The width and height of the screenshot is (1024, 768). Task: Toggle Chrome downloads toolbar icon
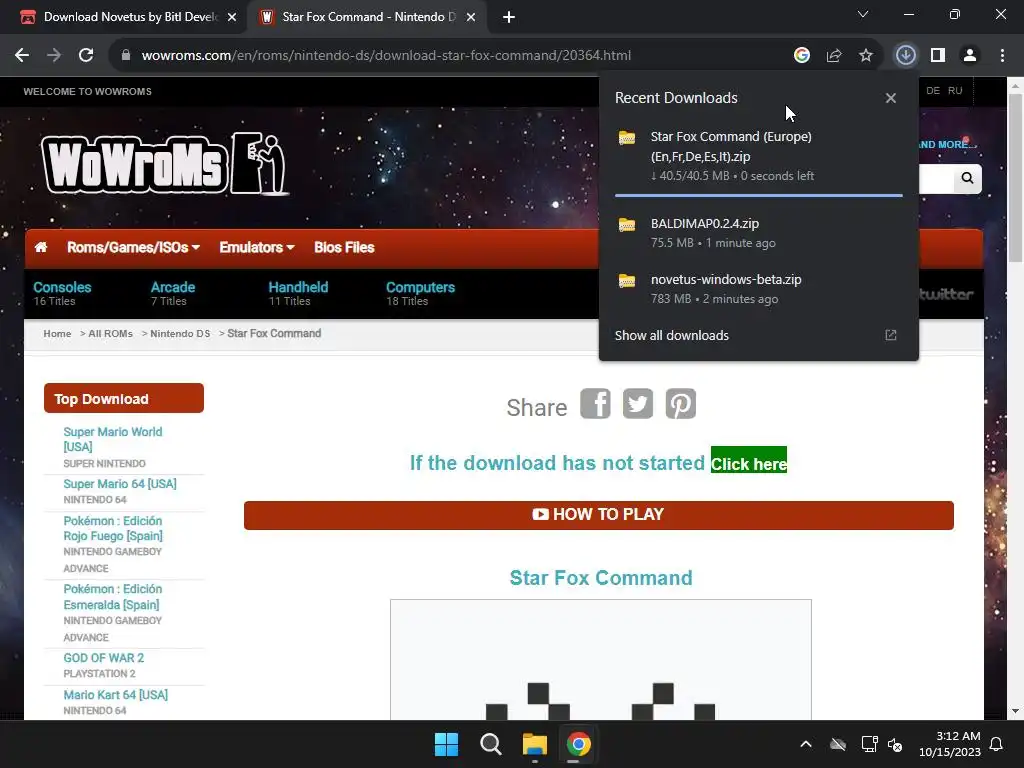[905, 56]
